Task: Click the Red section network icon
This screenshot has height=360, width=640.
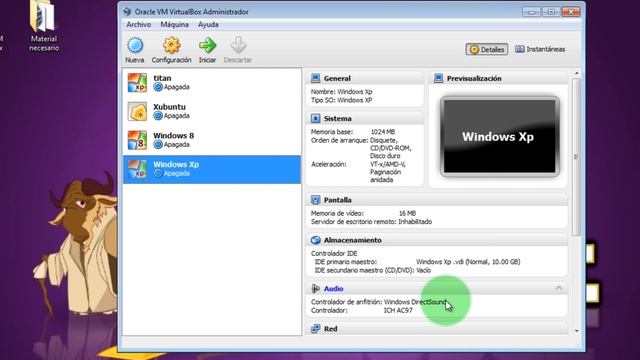Action: [315, 329]
